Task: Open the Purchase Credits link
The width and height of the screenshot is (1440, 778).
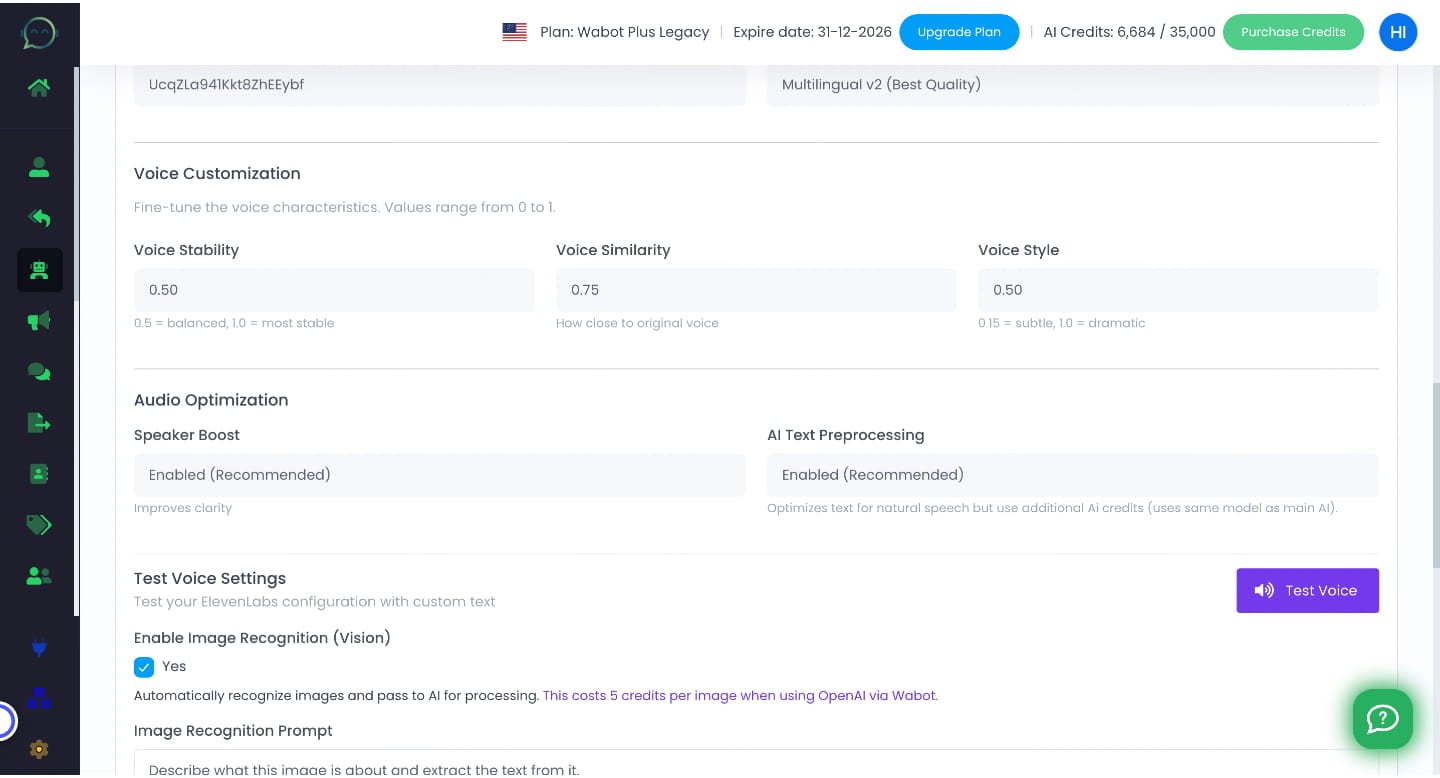Action: pos(1293,32)
